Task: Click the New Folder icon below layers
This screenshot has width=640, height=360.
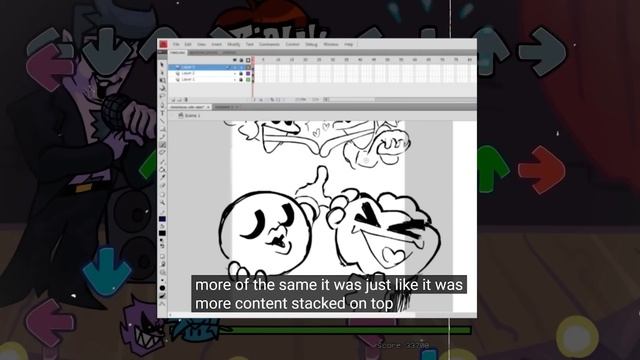Action: 180,100
